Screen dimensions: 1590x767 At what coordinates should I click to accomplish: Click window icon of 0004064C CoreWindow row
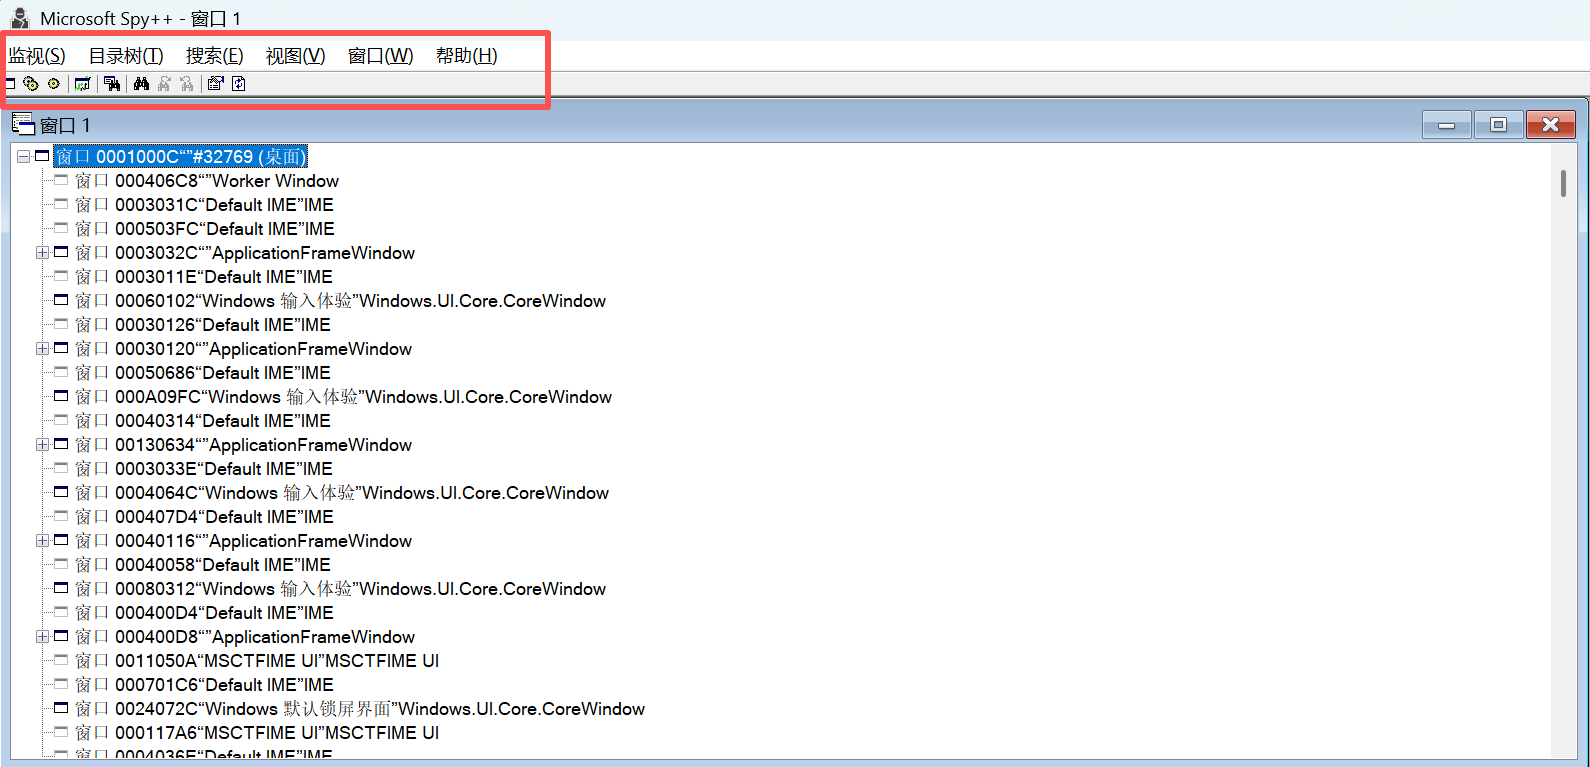click(x=61, y=492)
